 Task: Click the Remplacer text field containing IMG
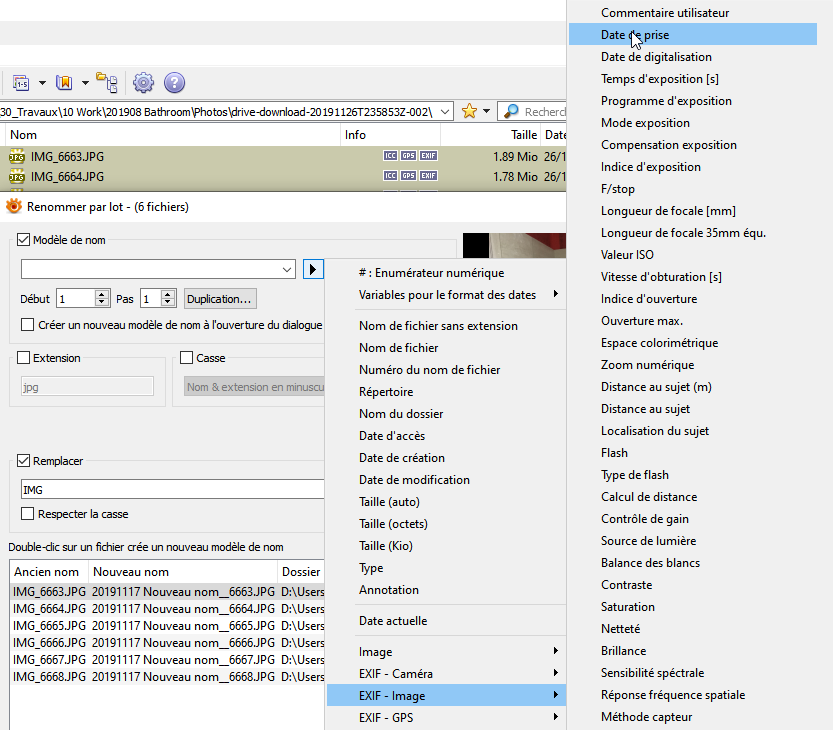tap(170, 490)
